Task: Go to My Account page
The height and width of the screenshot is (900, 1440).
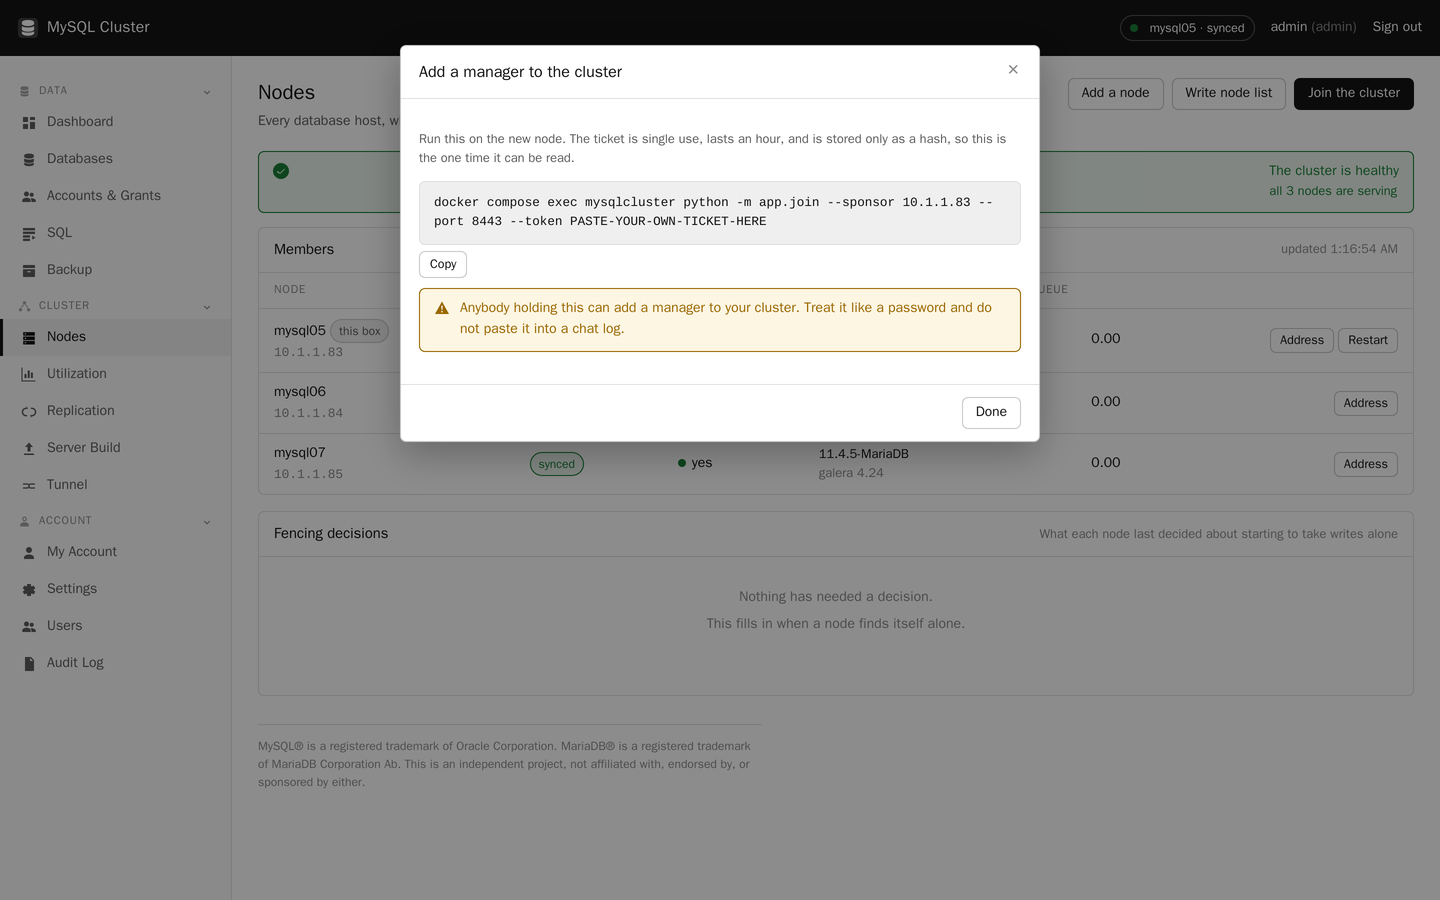Action: 116,552
